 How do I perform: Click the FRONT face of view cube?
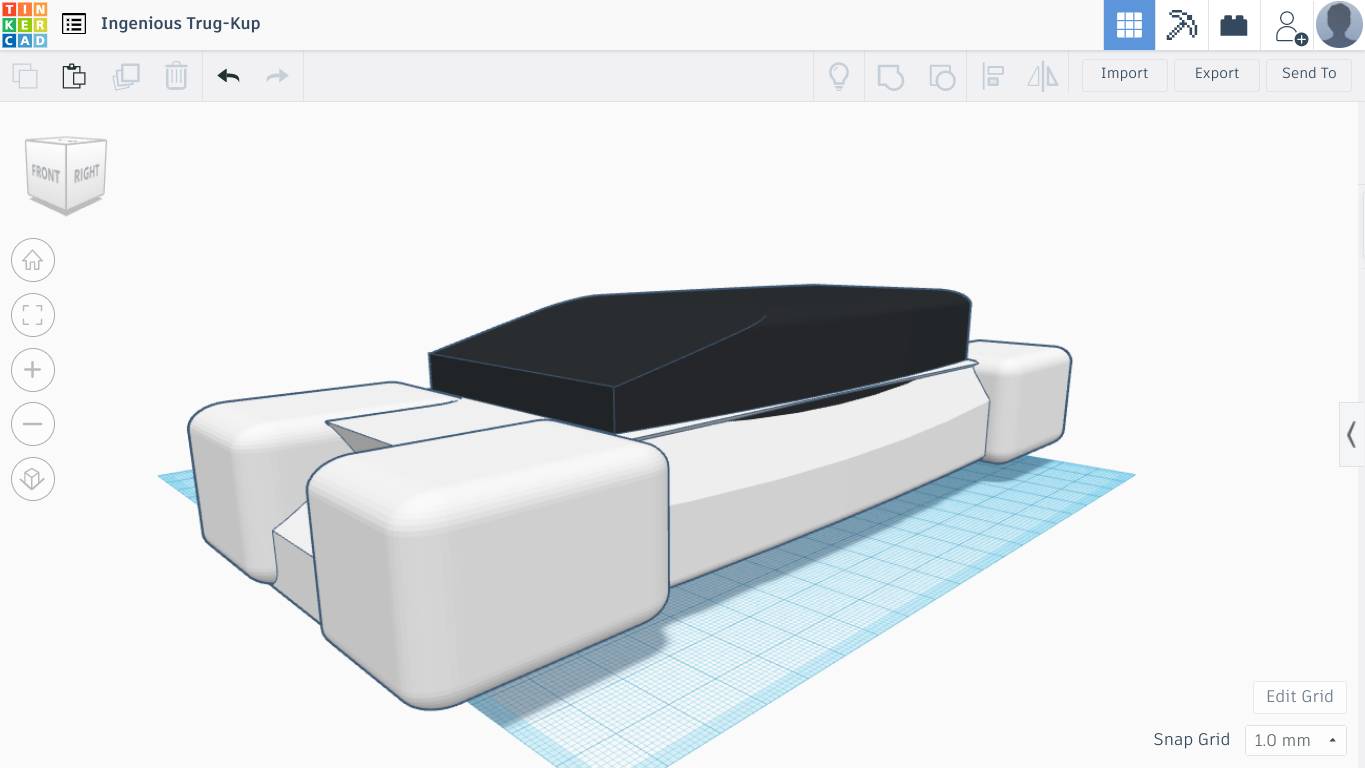[46, 174]
